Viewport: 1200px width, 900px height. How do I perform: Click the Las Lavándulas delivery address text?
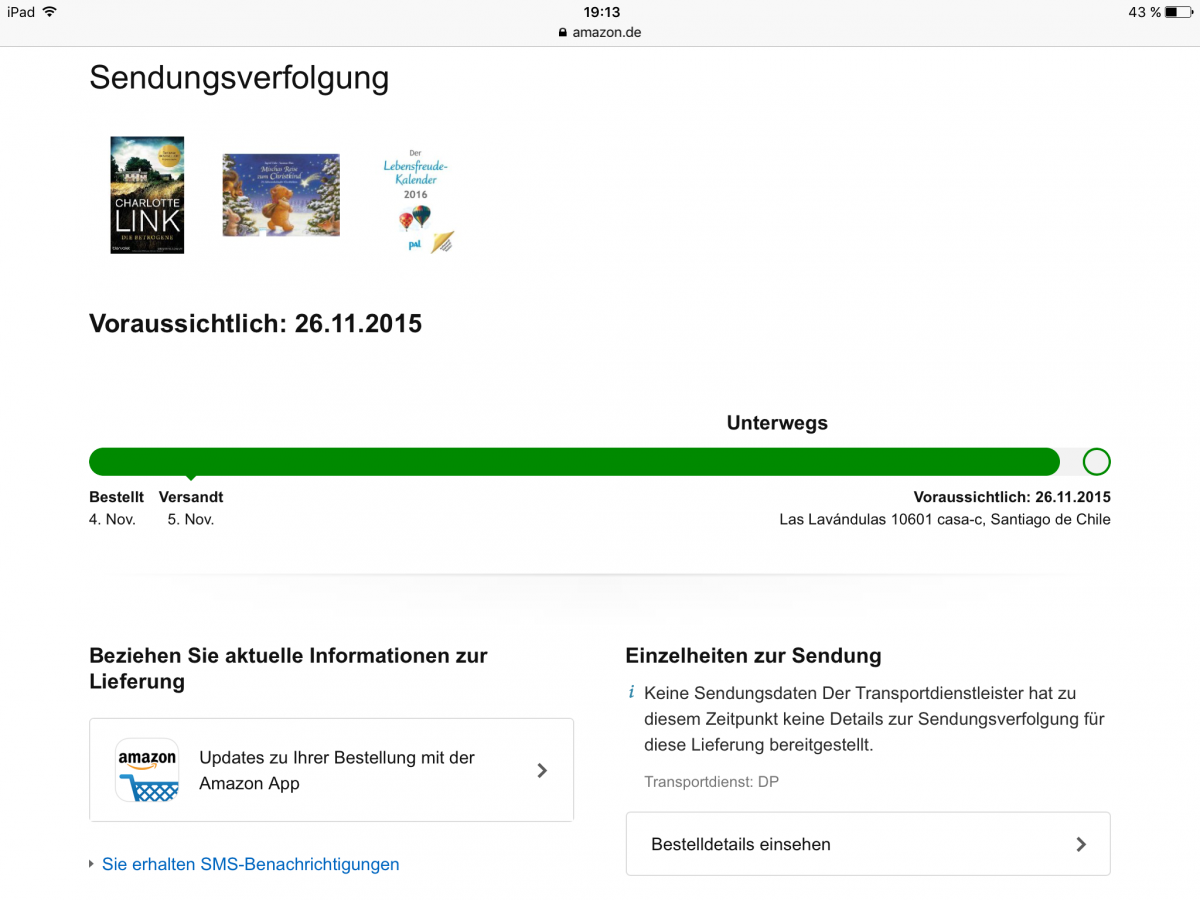tap(945, 520)
